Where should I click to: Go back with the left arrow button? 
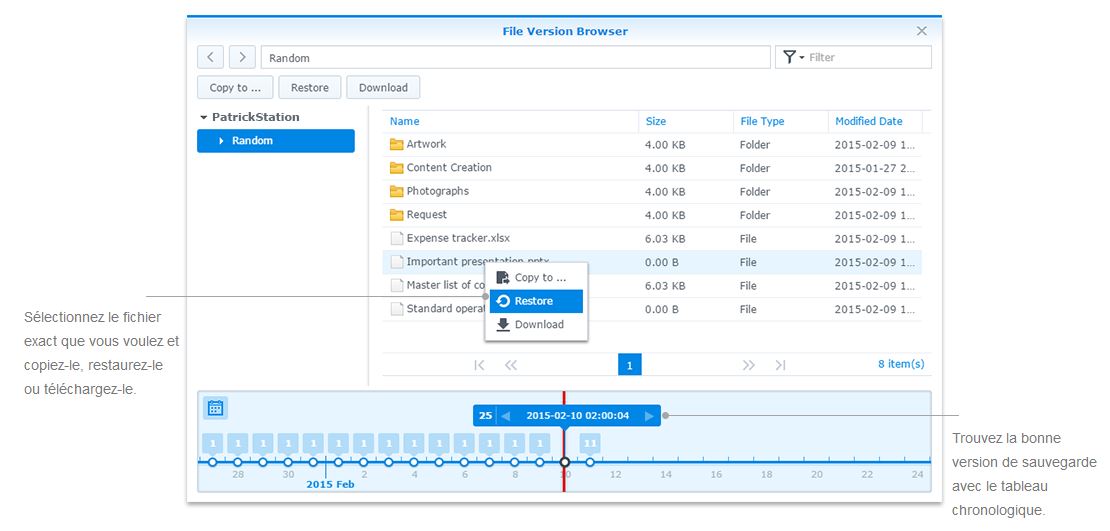pyautogui.click(x=210, y=57)
